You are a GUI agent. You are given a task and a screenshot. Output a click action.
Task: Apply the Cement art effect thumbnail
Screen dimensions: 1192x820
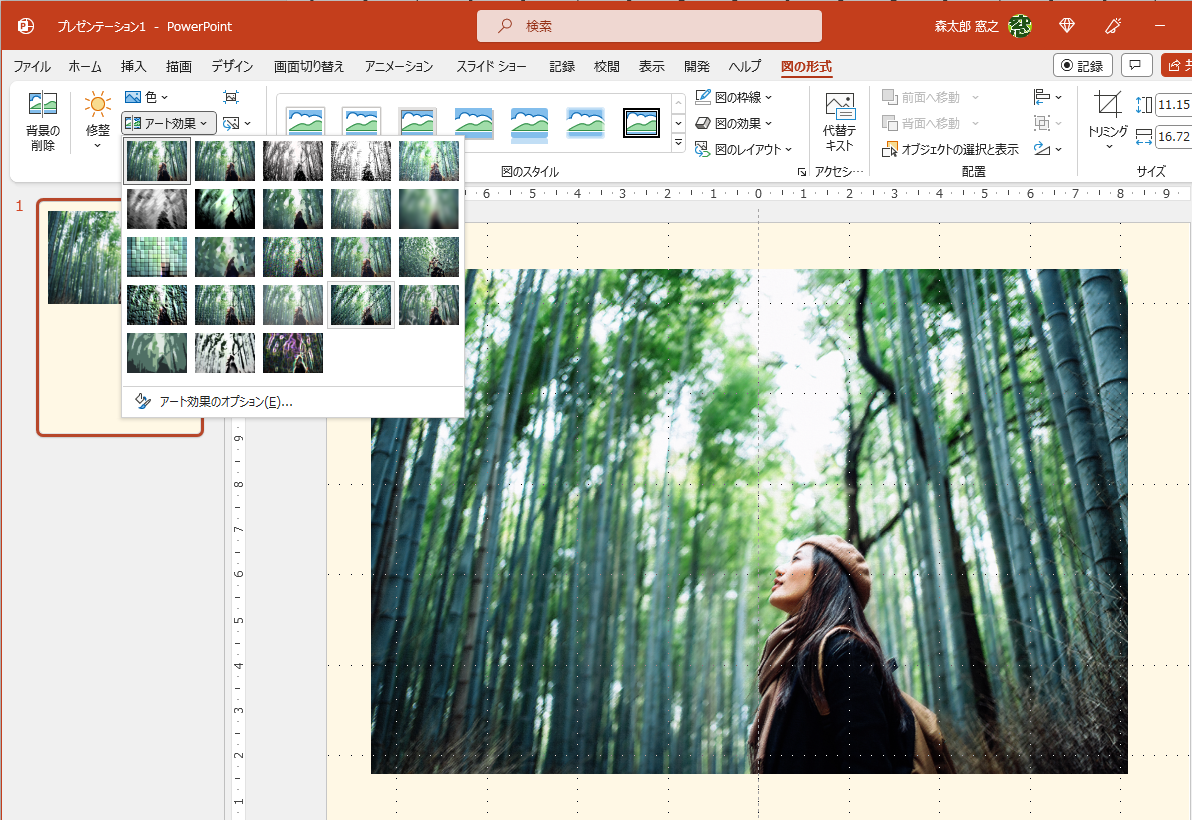coord(157,305)
